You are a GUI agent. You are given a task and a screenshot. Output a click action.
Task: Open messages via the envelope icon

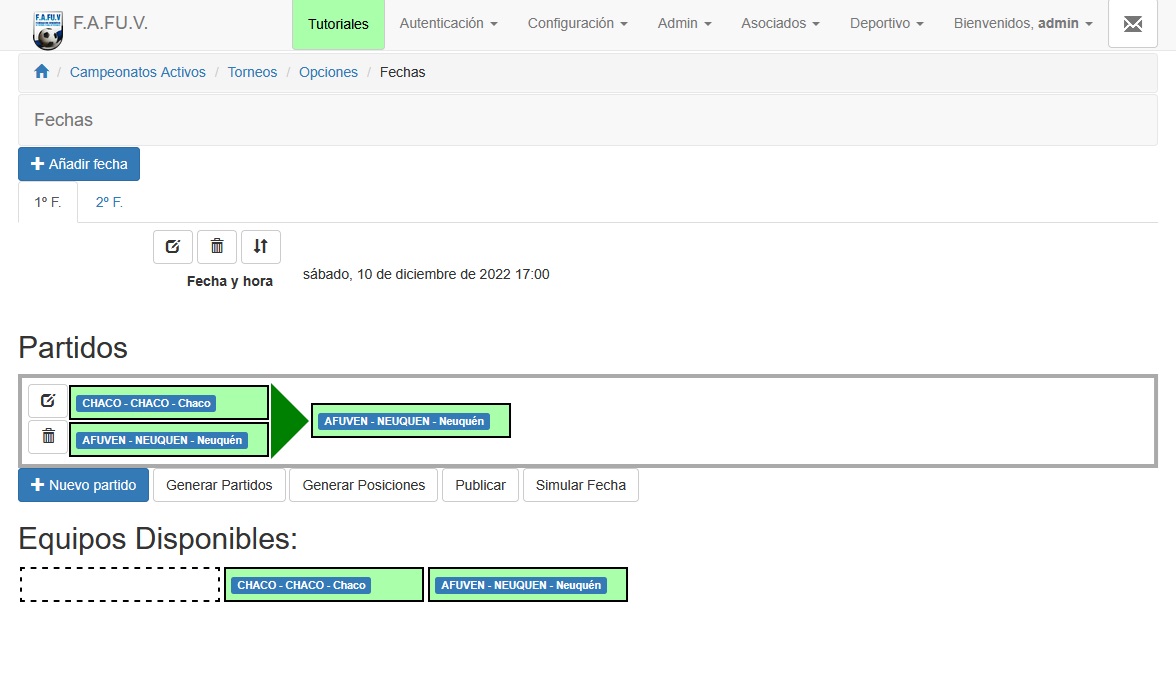point(1132,25)
